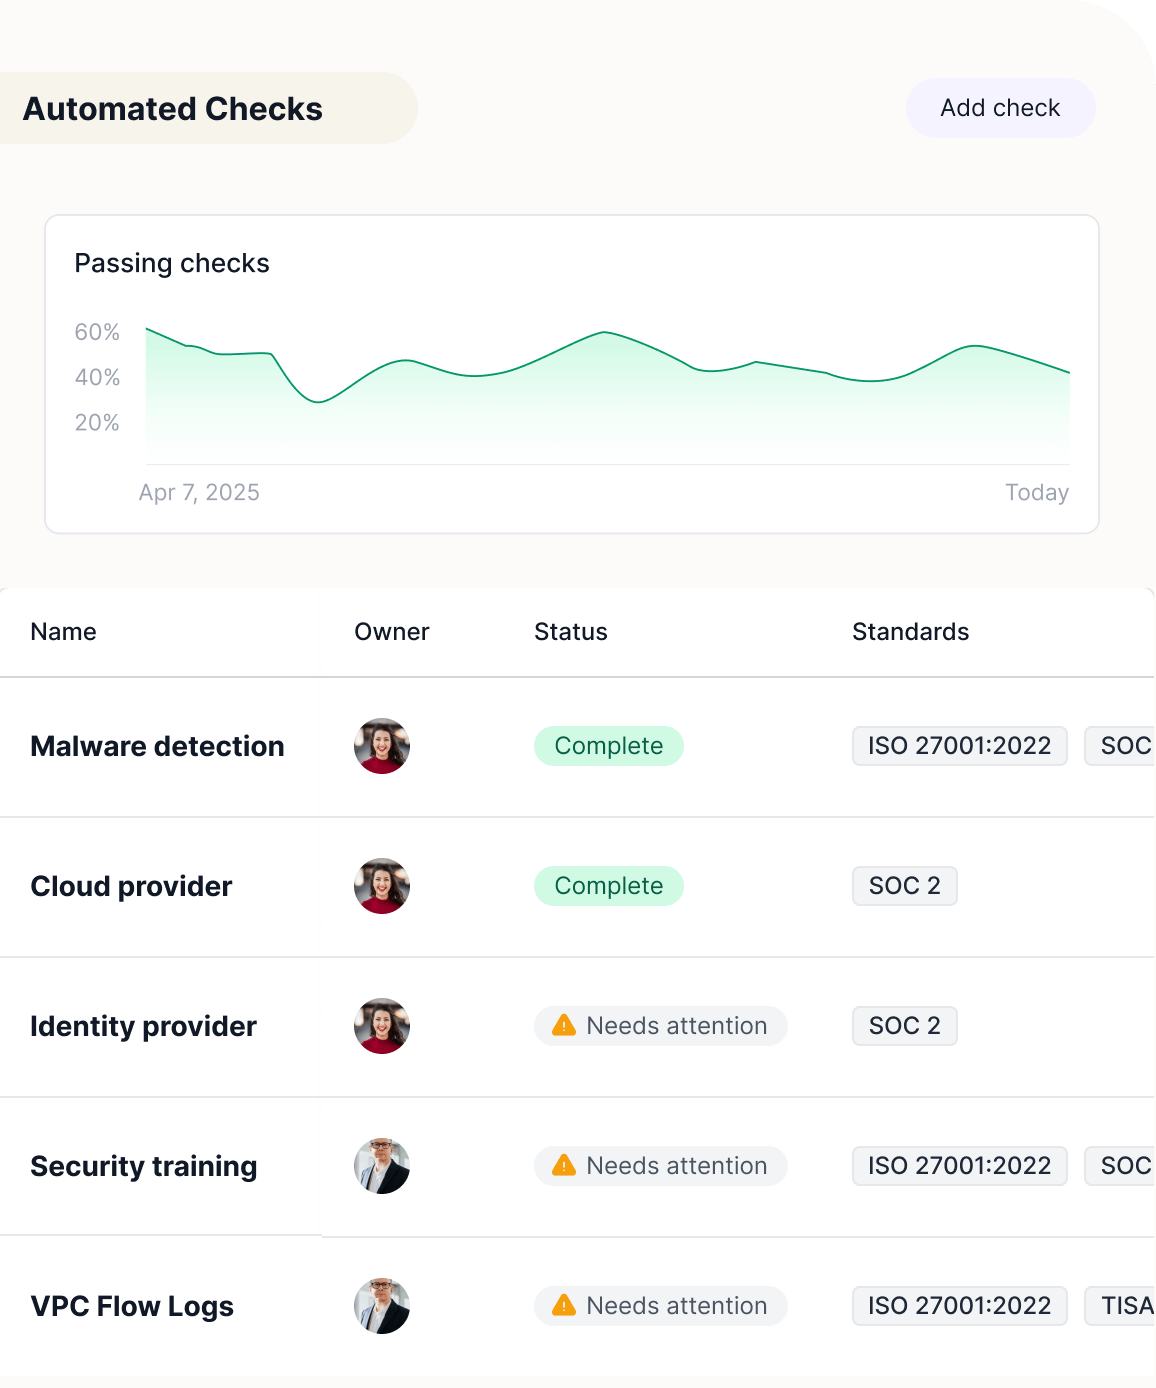Click VPC Flow Logs owner avatar
Image resolution: width=1156 pixels, height=1388 pixels.
382,1306
